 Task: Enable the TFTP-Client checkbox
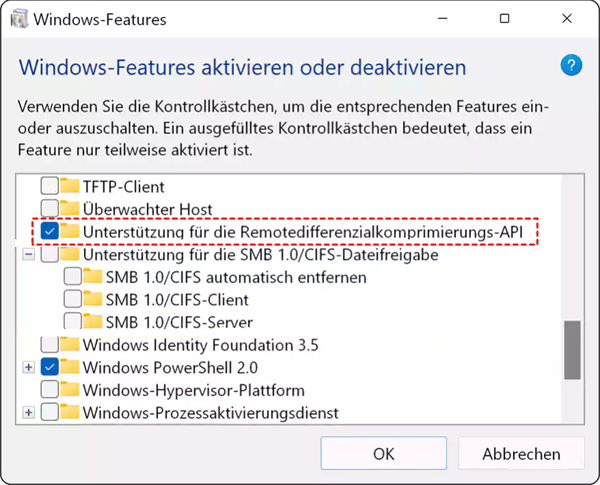tap(48, 186)
